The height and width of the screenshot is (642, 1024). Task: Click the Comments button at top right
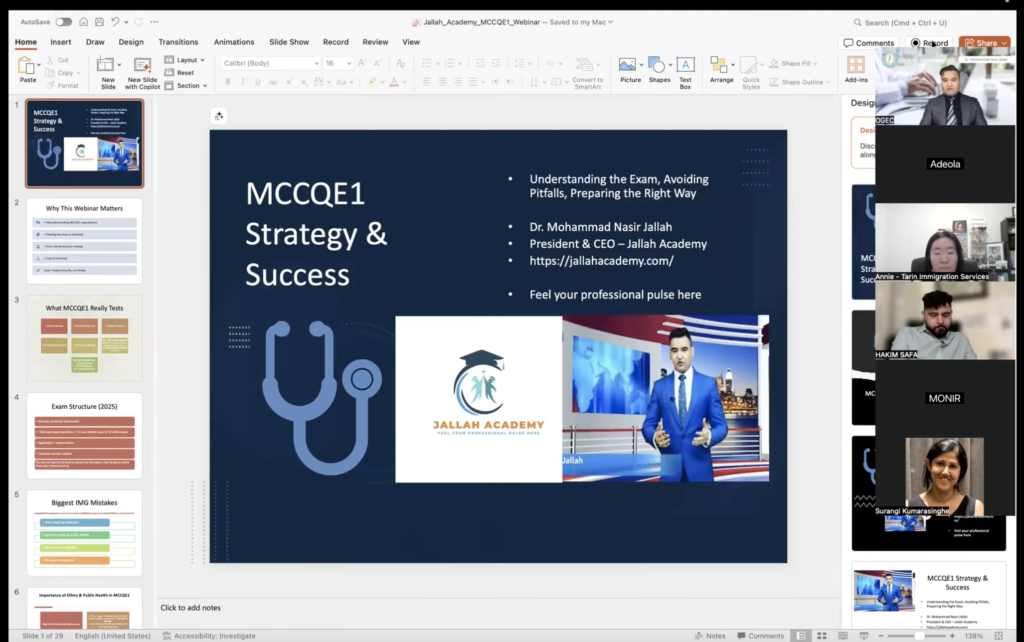(x=868, y=43)
